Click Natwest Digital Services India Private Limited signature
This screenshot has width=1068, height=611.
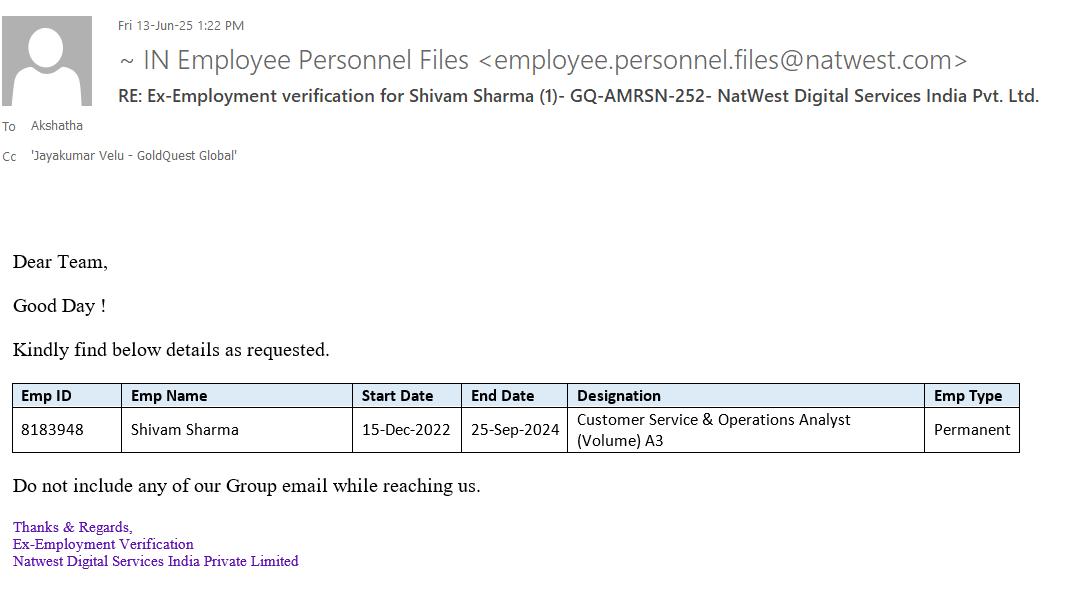pos(155,561)
